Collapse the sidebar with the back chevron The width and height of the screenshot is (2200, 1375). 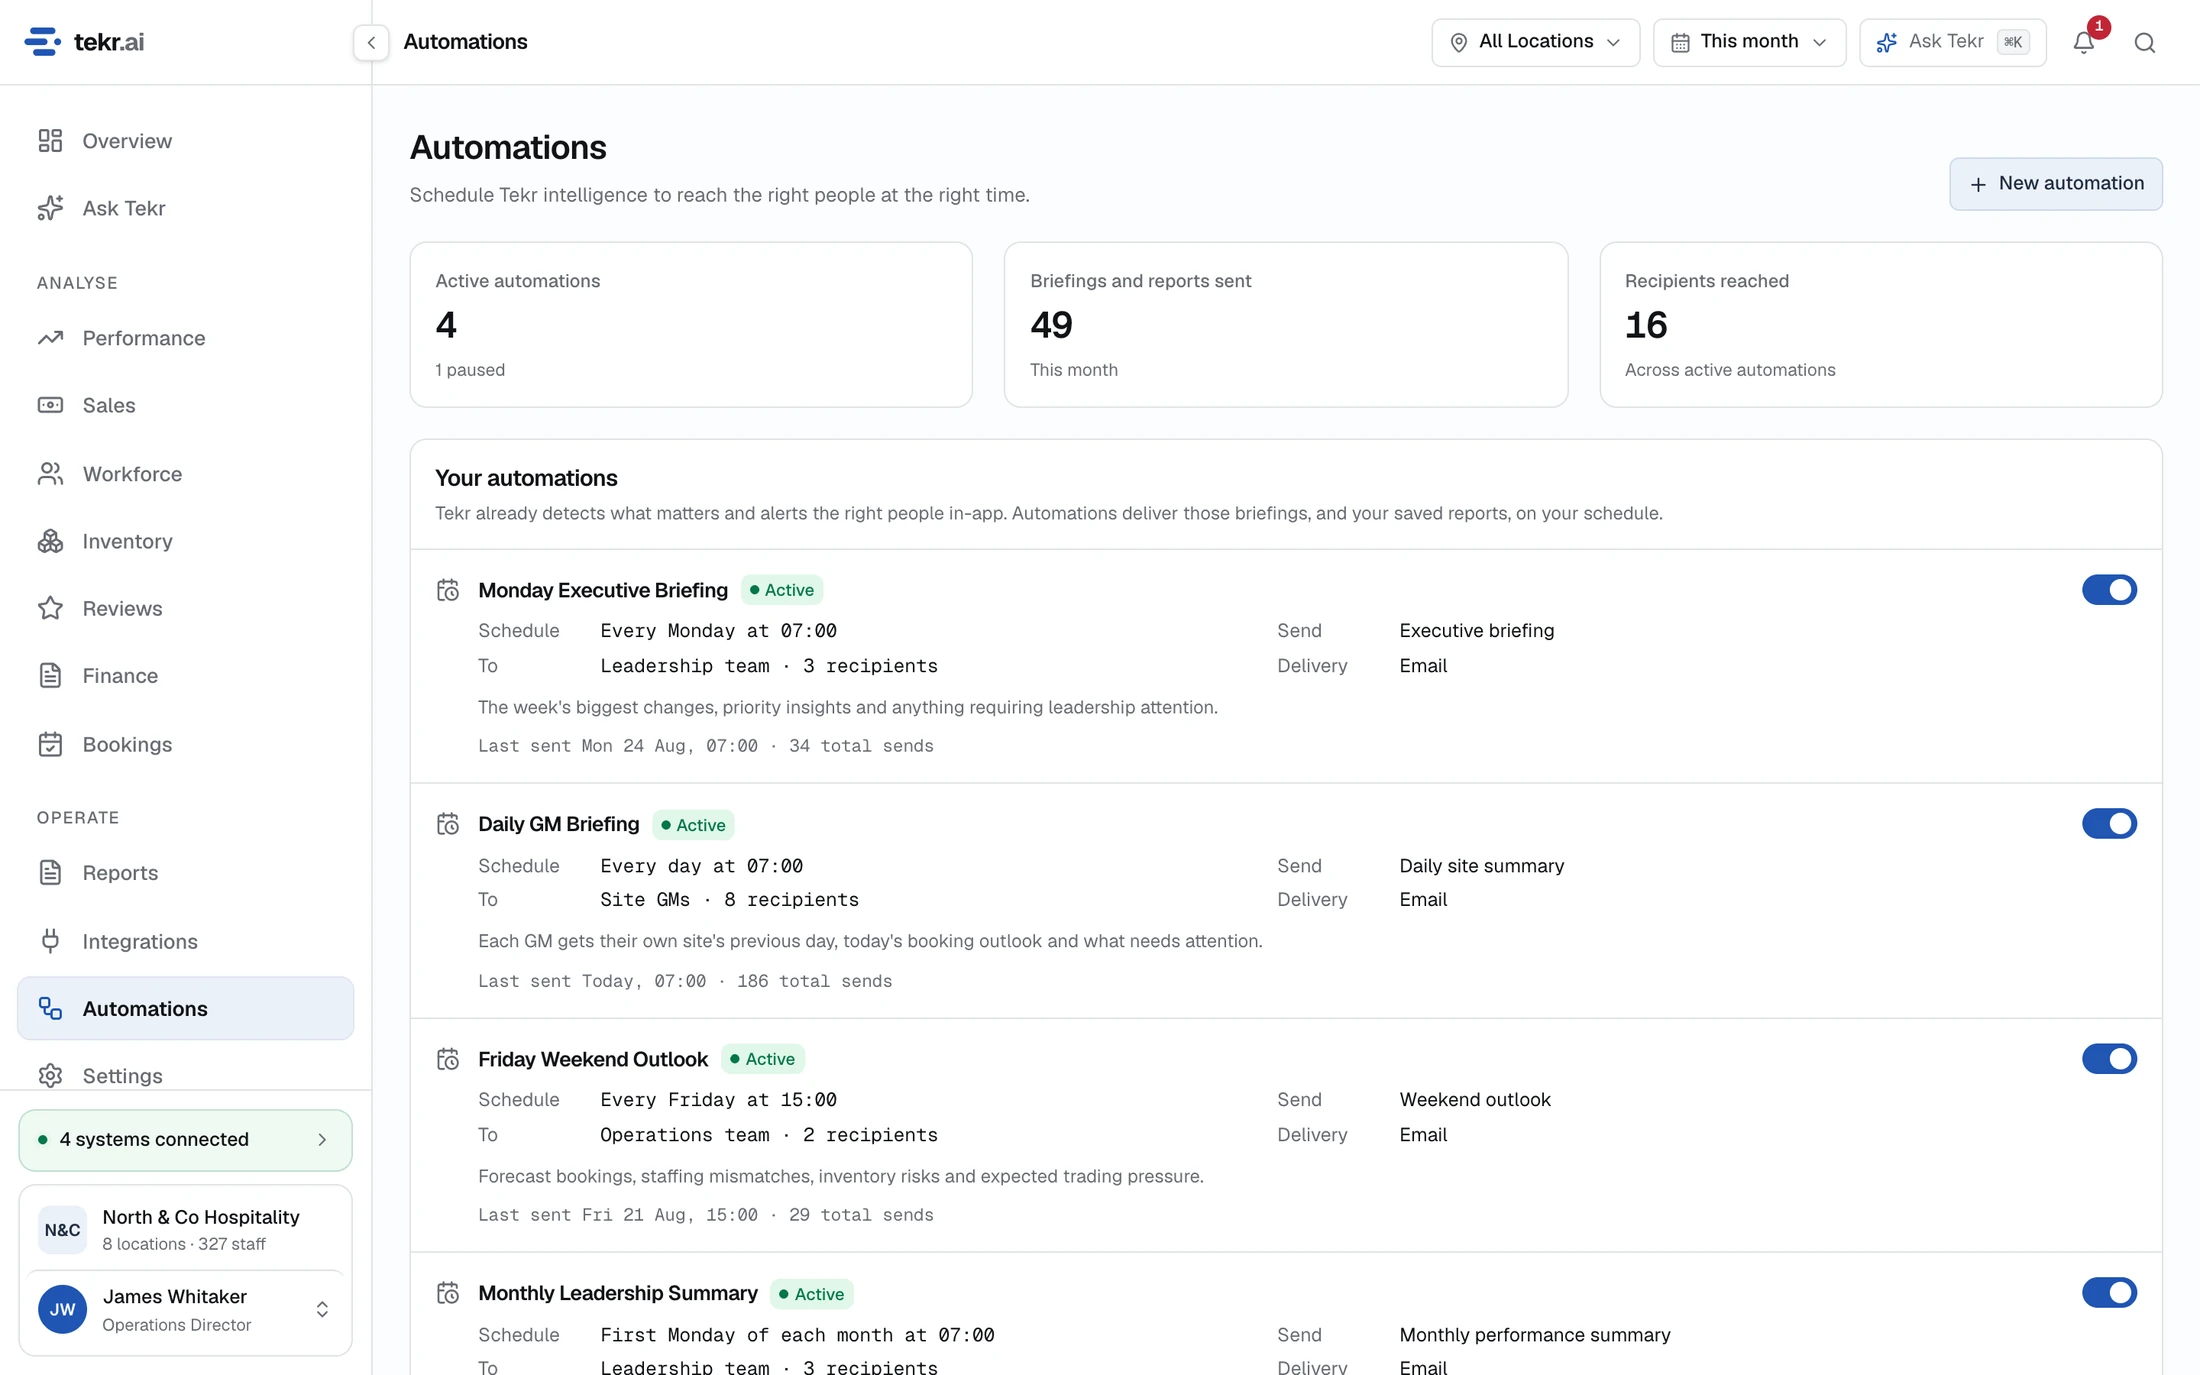(x=371, y=42)
